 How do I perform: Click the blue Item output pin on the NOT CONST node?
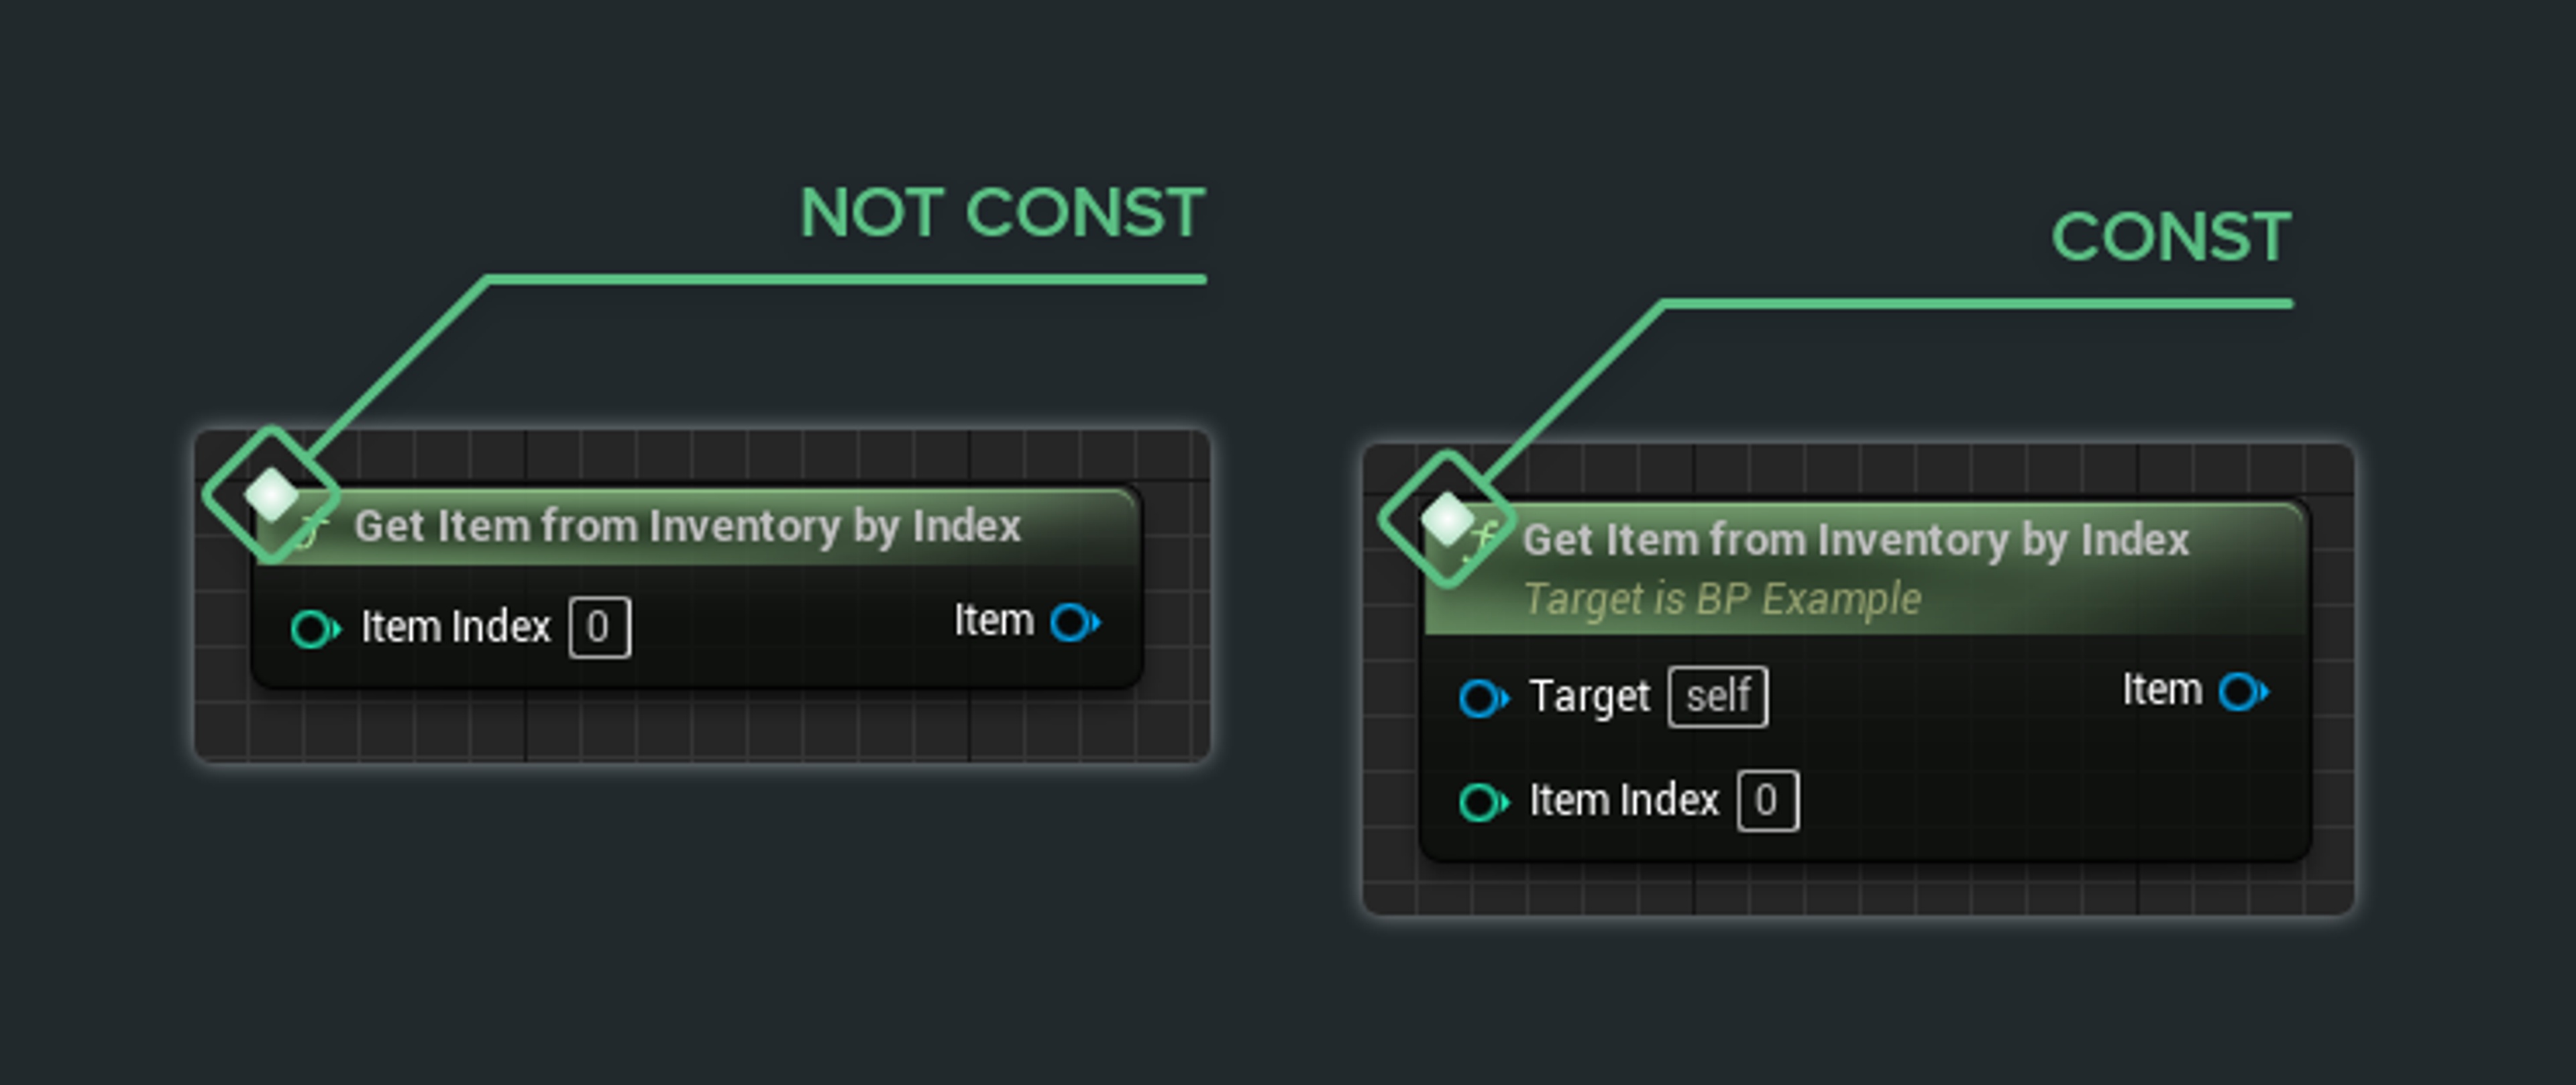click(1073, 622)
